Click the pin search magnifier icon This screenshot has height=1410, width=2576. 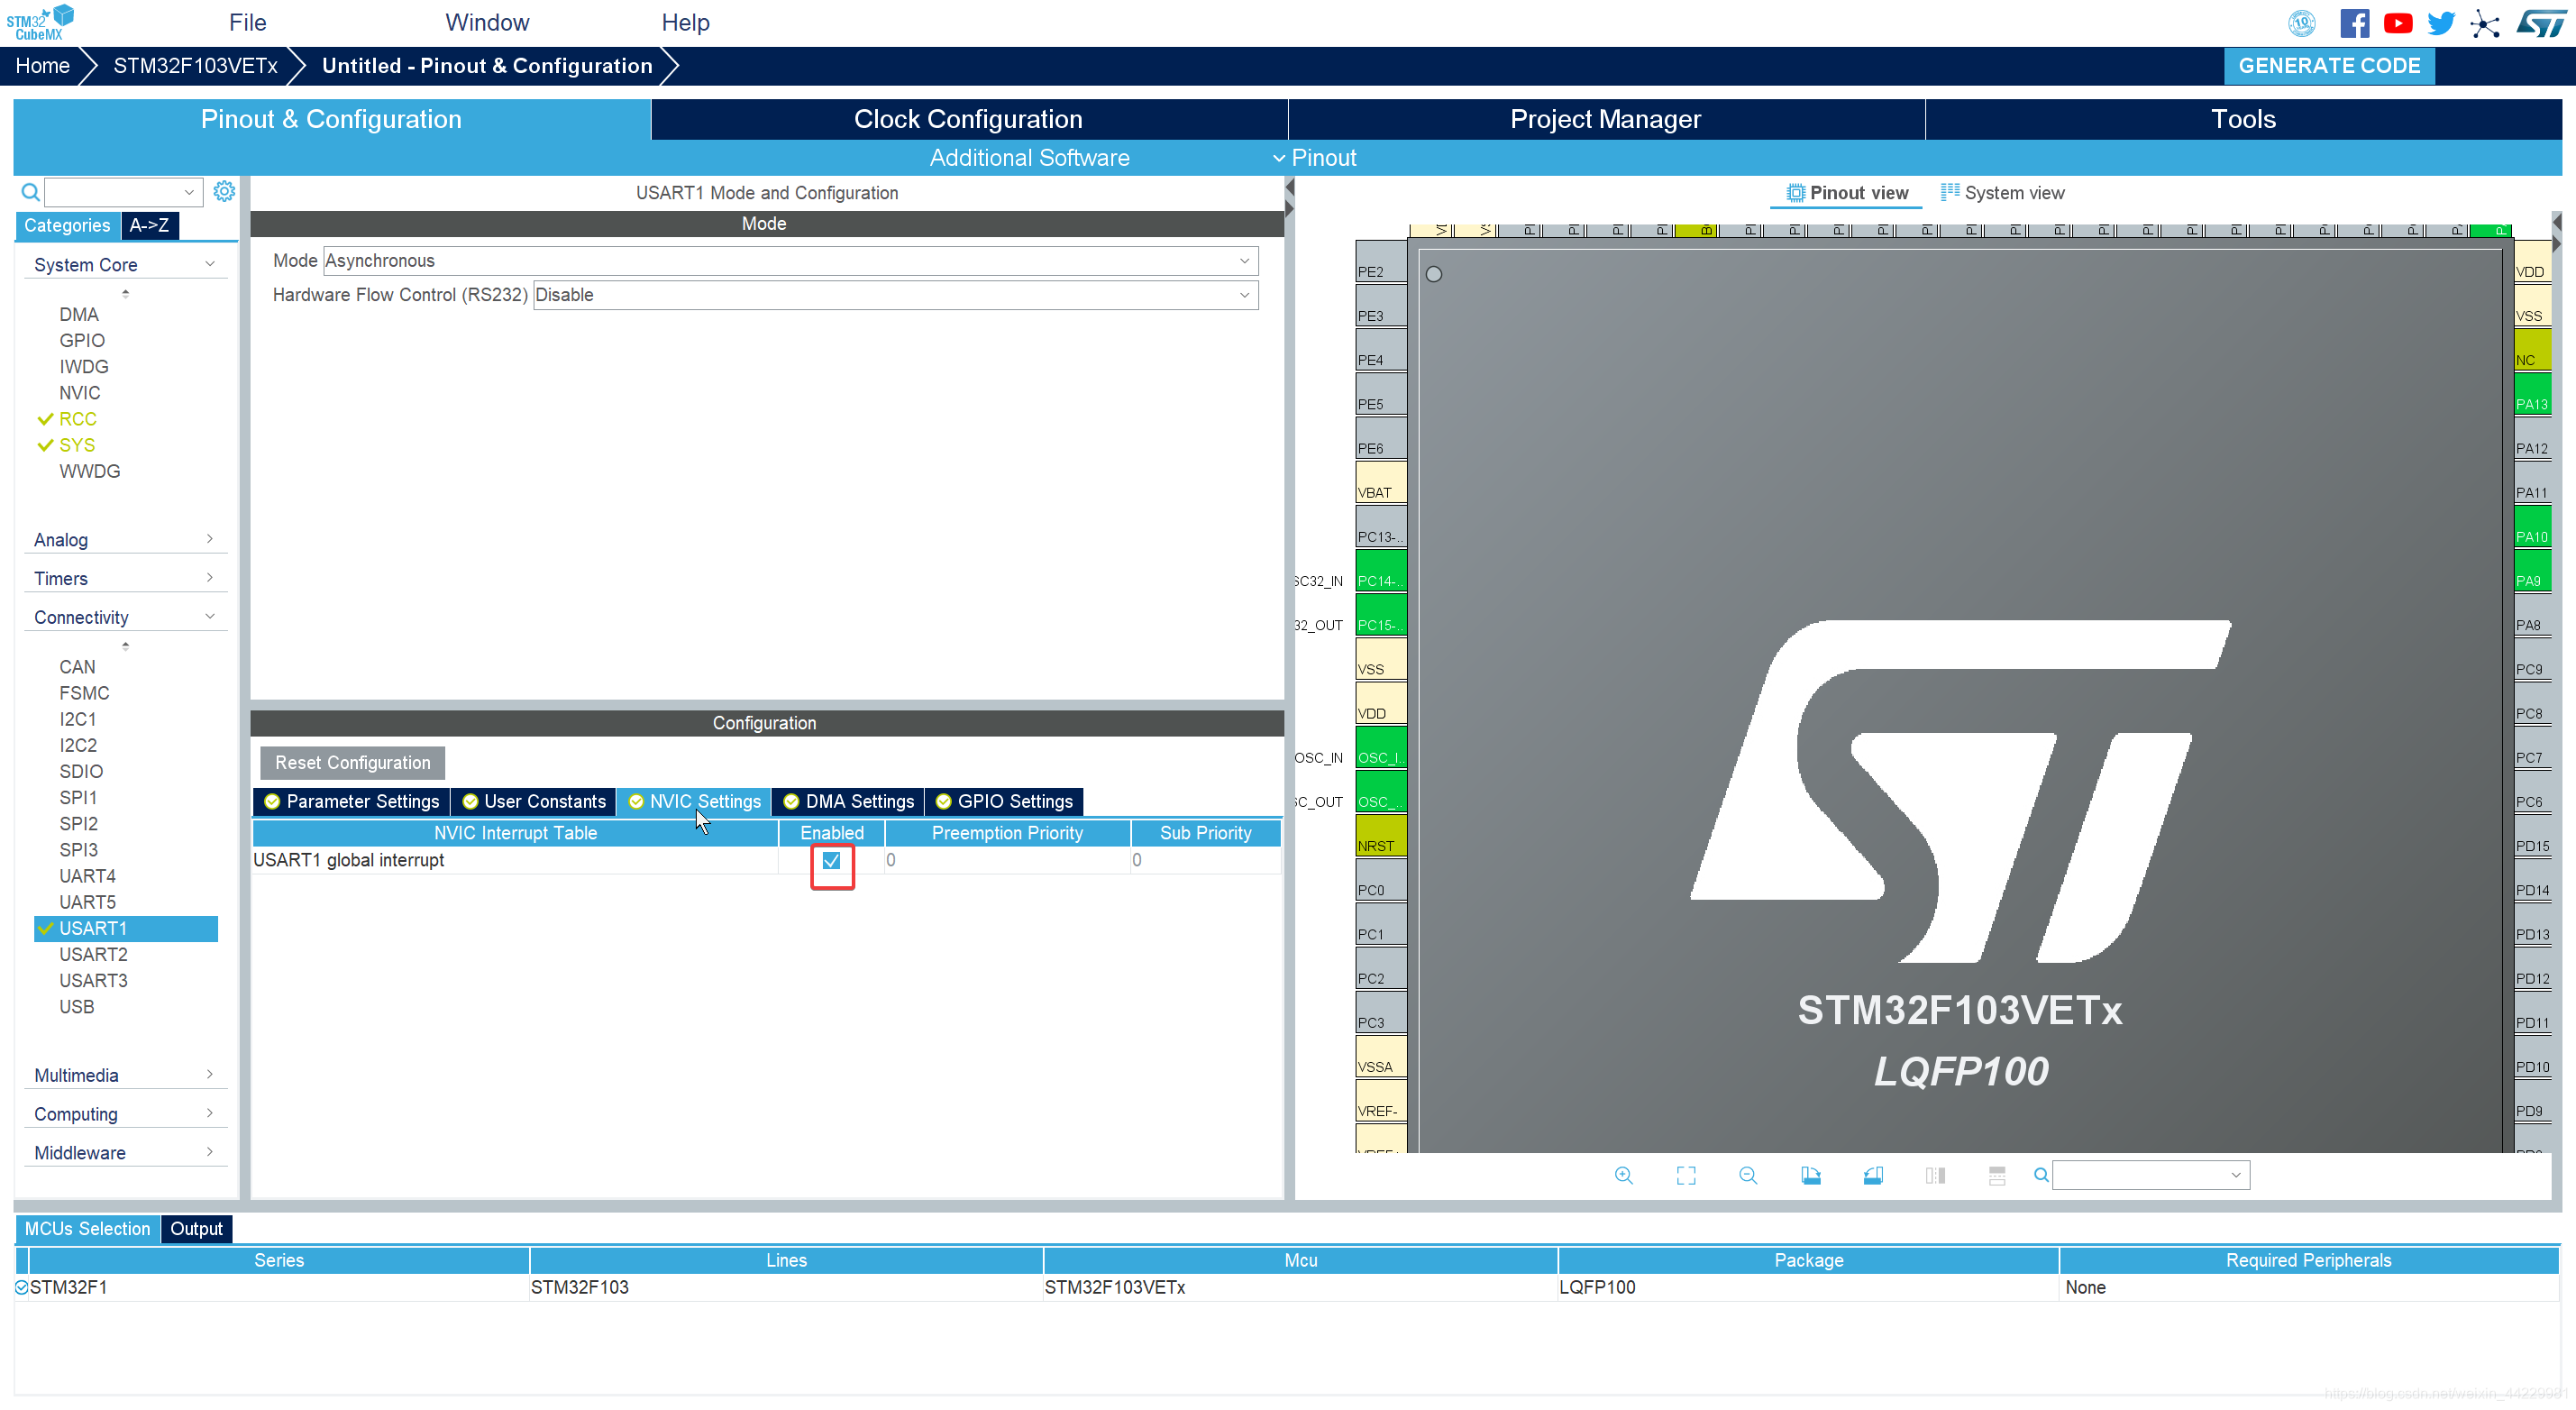pyautogui.click(x=2041, y=1175)
